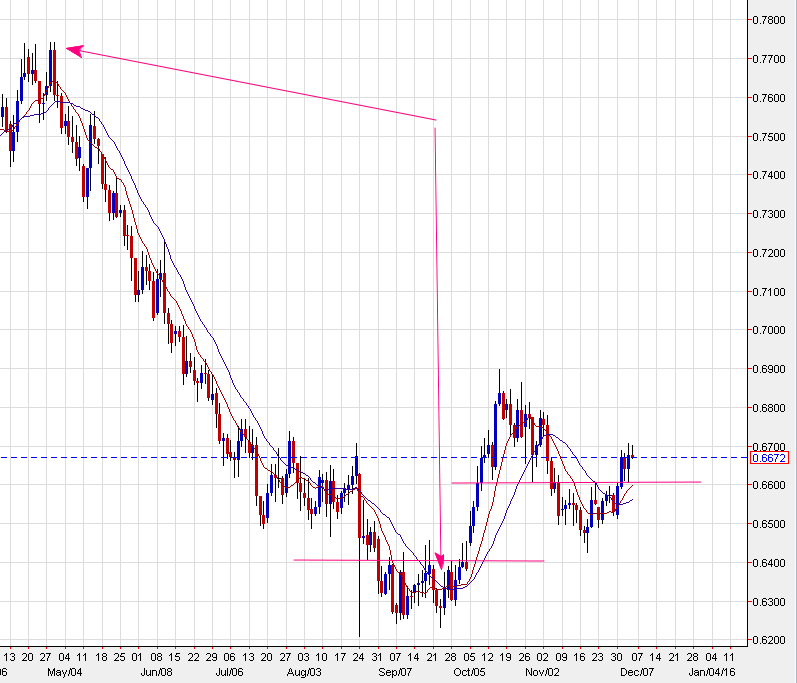Select the 0.7000 price axis label
This screenshot has width=797, height=683.
click(769, 330)
